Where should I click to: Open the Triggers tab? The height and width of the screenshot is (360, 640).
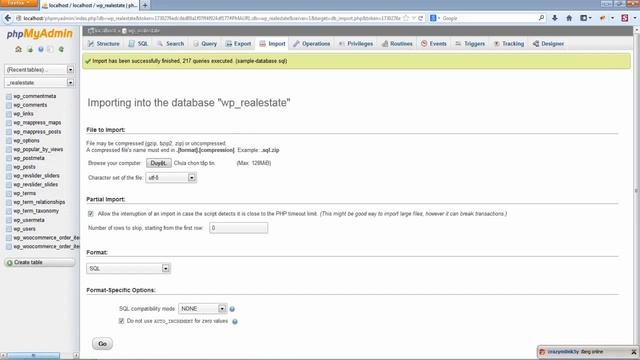(x=470, y=44)
